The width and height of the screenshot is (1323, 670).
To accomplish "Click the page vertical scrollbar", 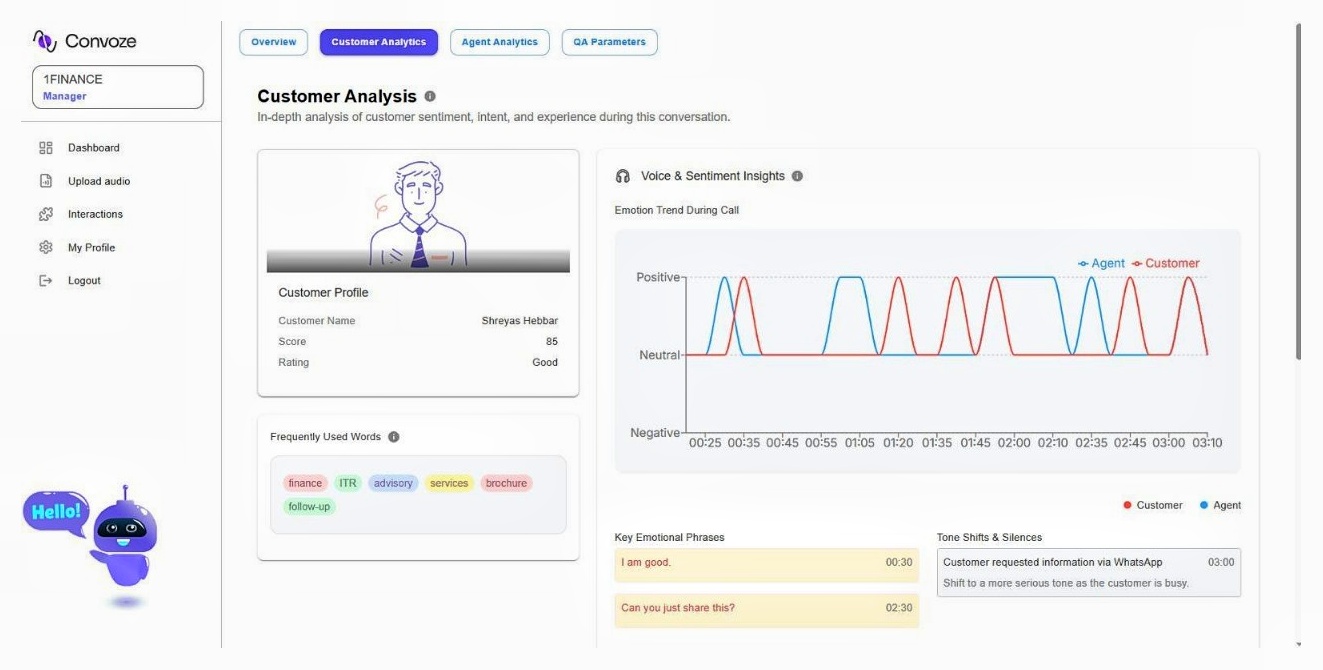I will point(1298,190).
